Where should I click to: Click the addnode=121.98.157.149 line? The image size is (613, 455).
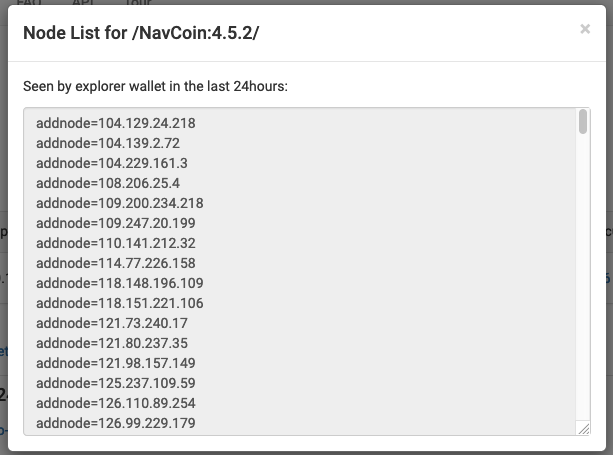tap(116, 363)
